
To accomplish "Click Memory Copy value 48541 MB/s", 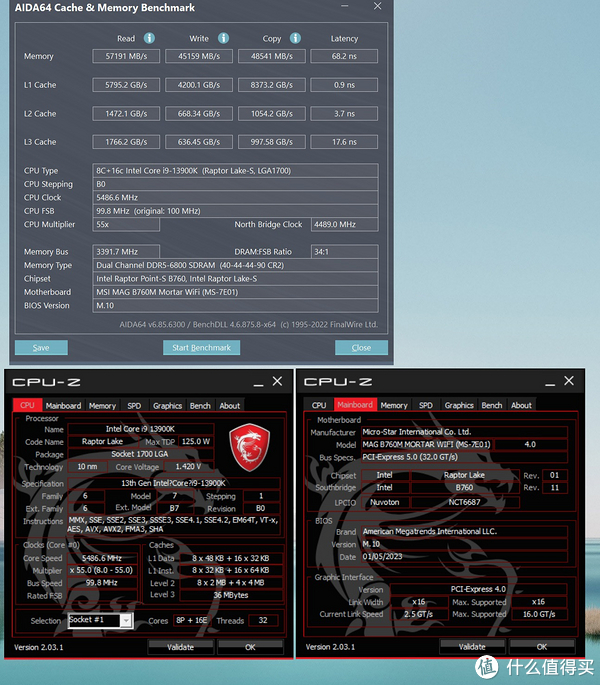I will tap(272, 56).
